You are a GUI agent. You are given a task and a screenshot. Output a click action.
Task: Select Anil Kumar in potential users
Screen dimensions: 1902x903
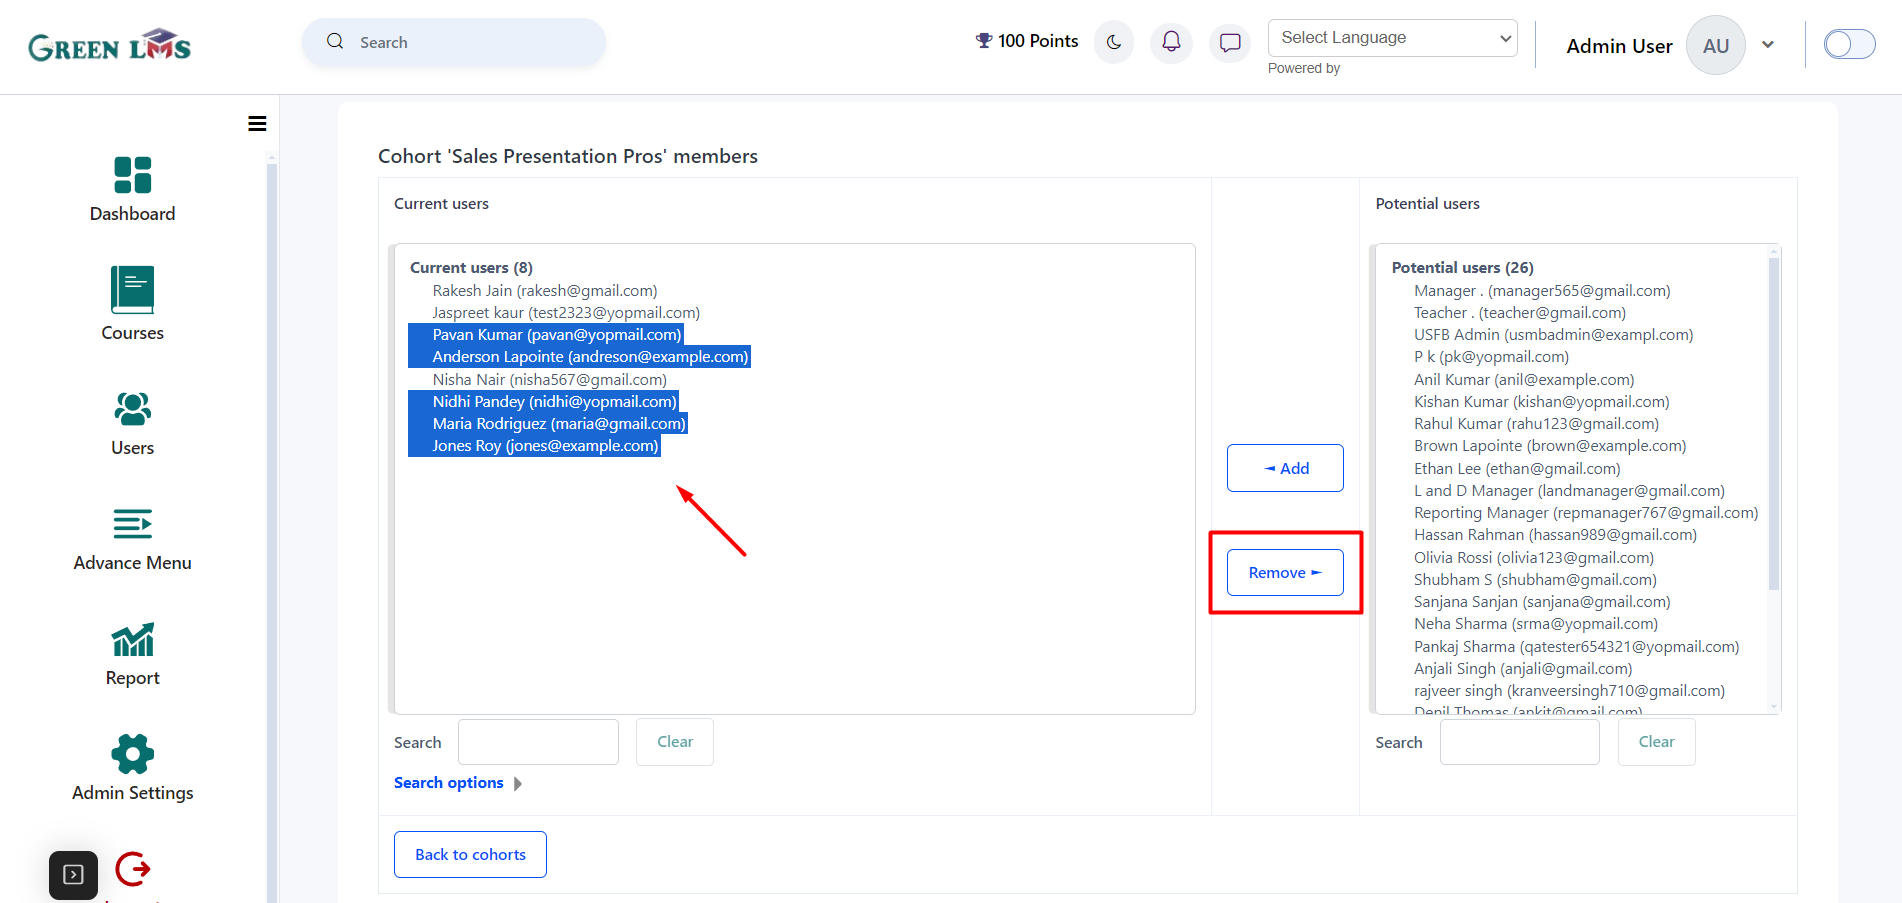(x=1524, y=380)
